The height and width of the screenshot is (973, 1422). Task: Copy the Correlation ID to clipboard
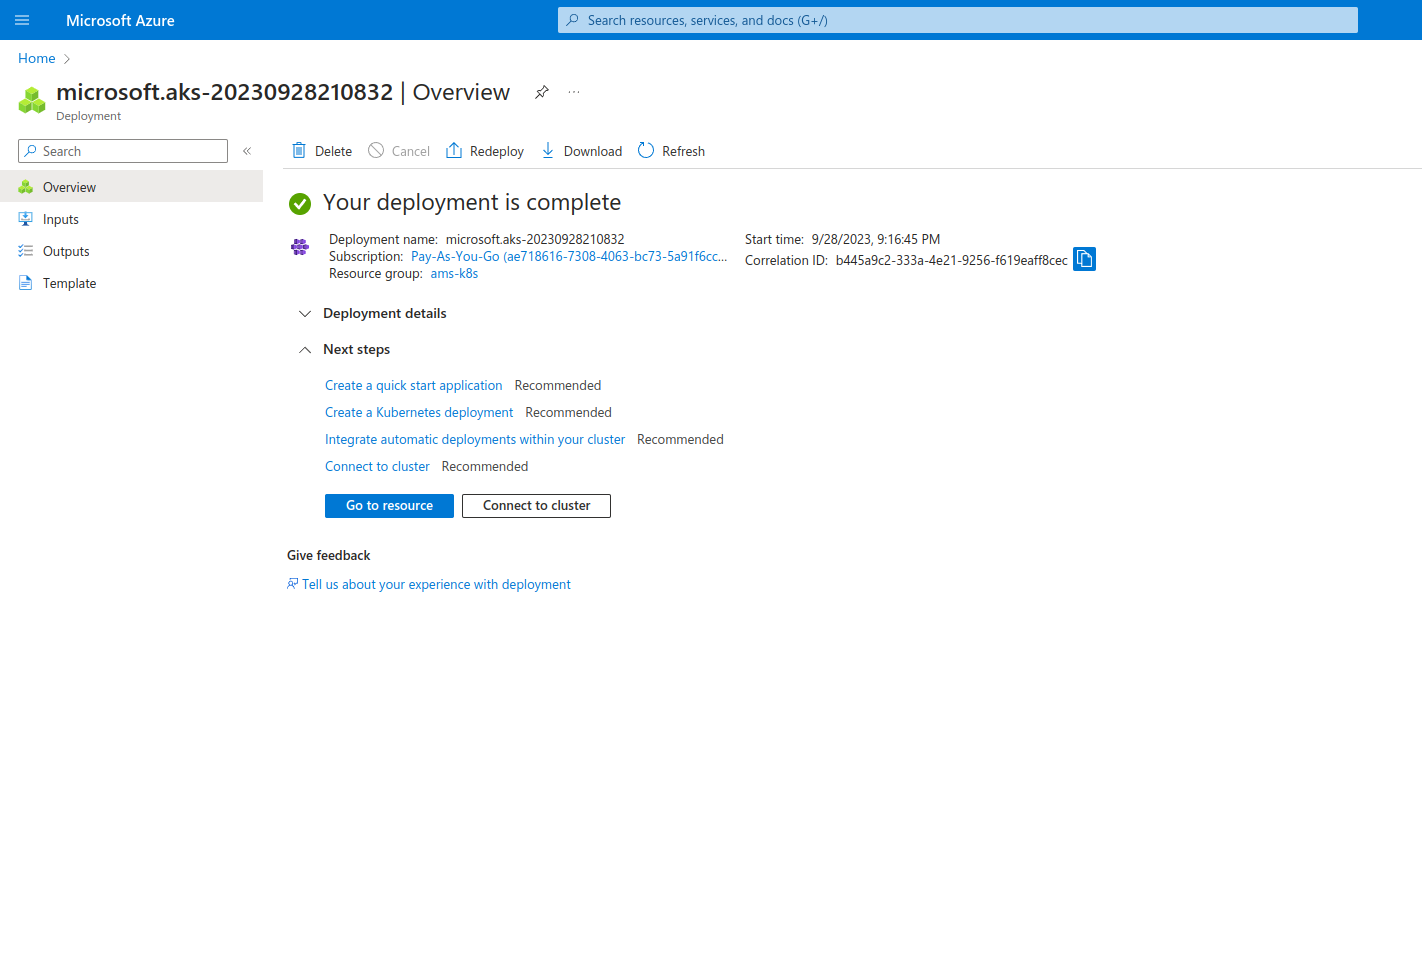(x=1084, y=259)
